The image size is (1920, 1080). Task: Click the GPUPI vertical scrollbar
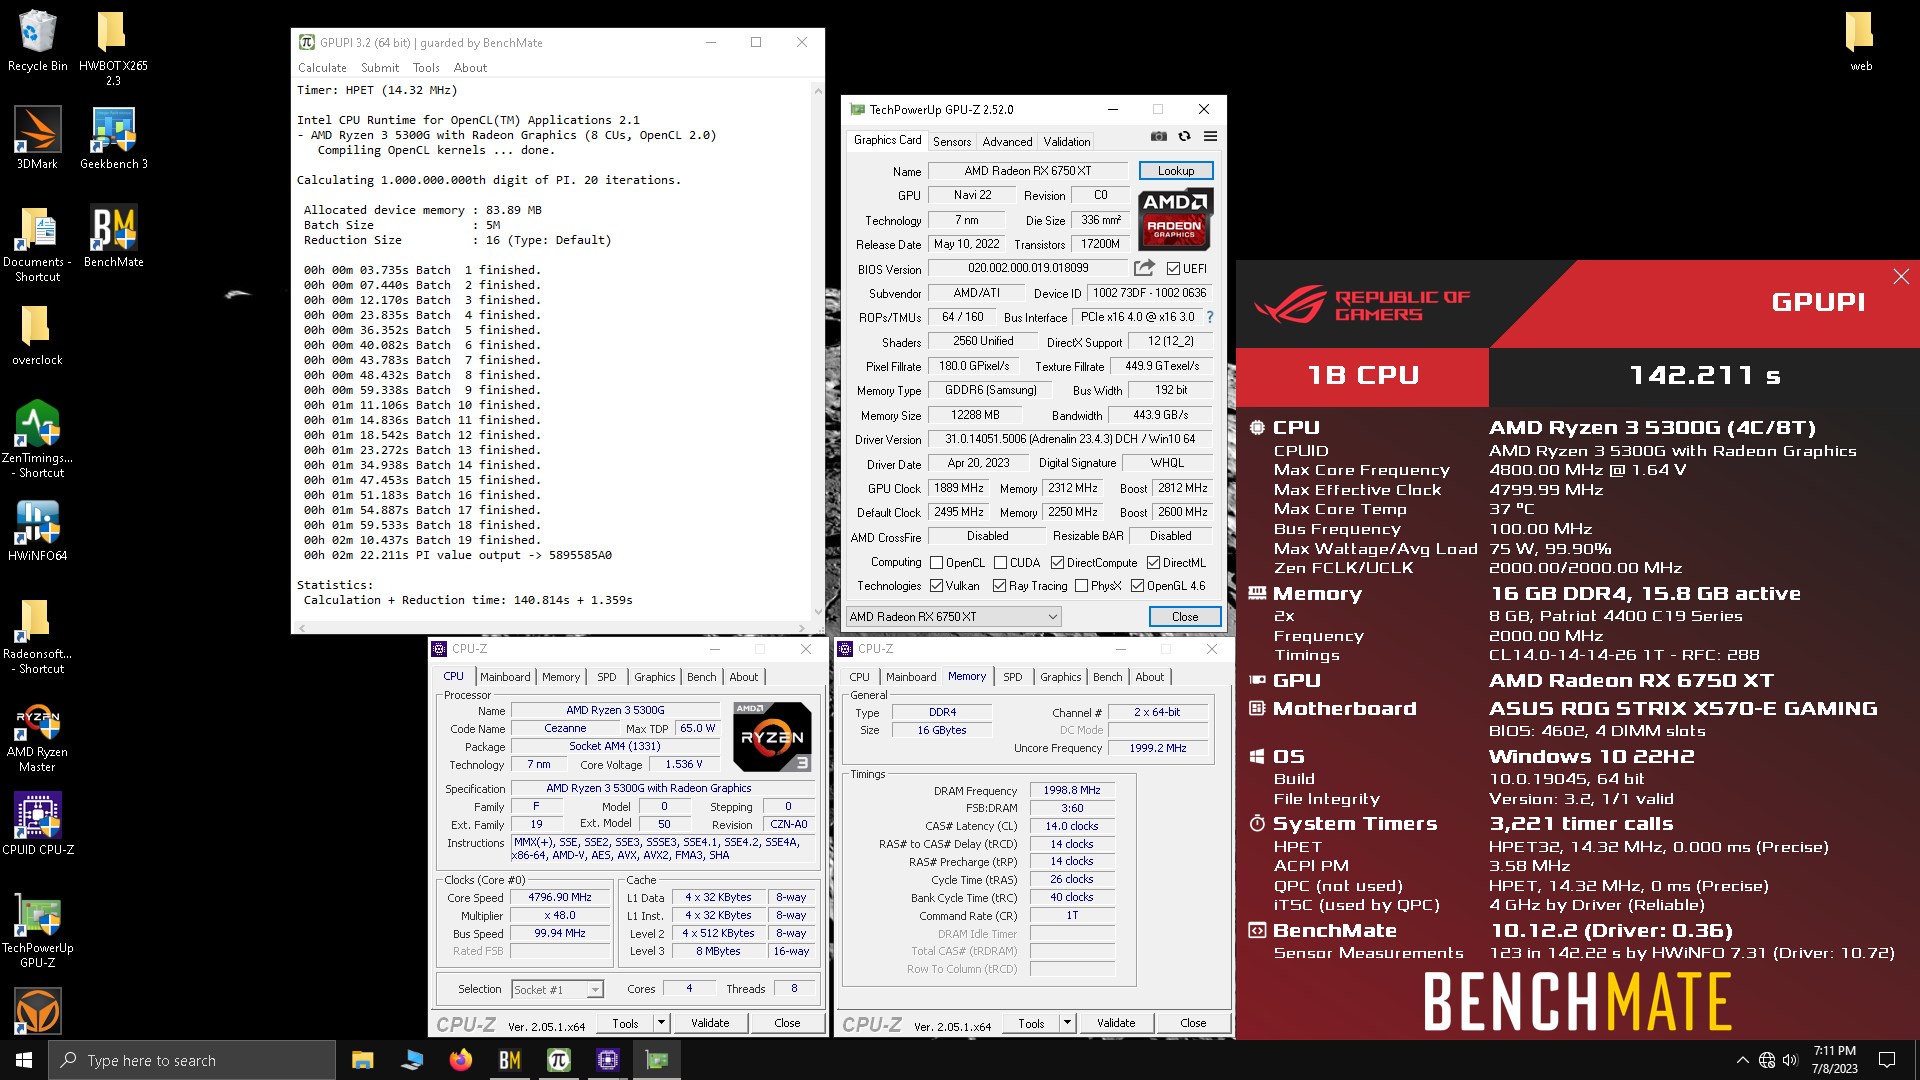[x=818, y=350]
